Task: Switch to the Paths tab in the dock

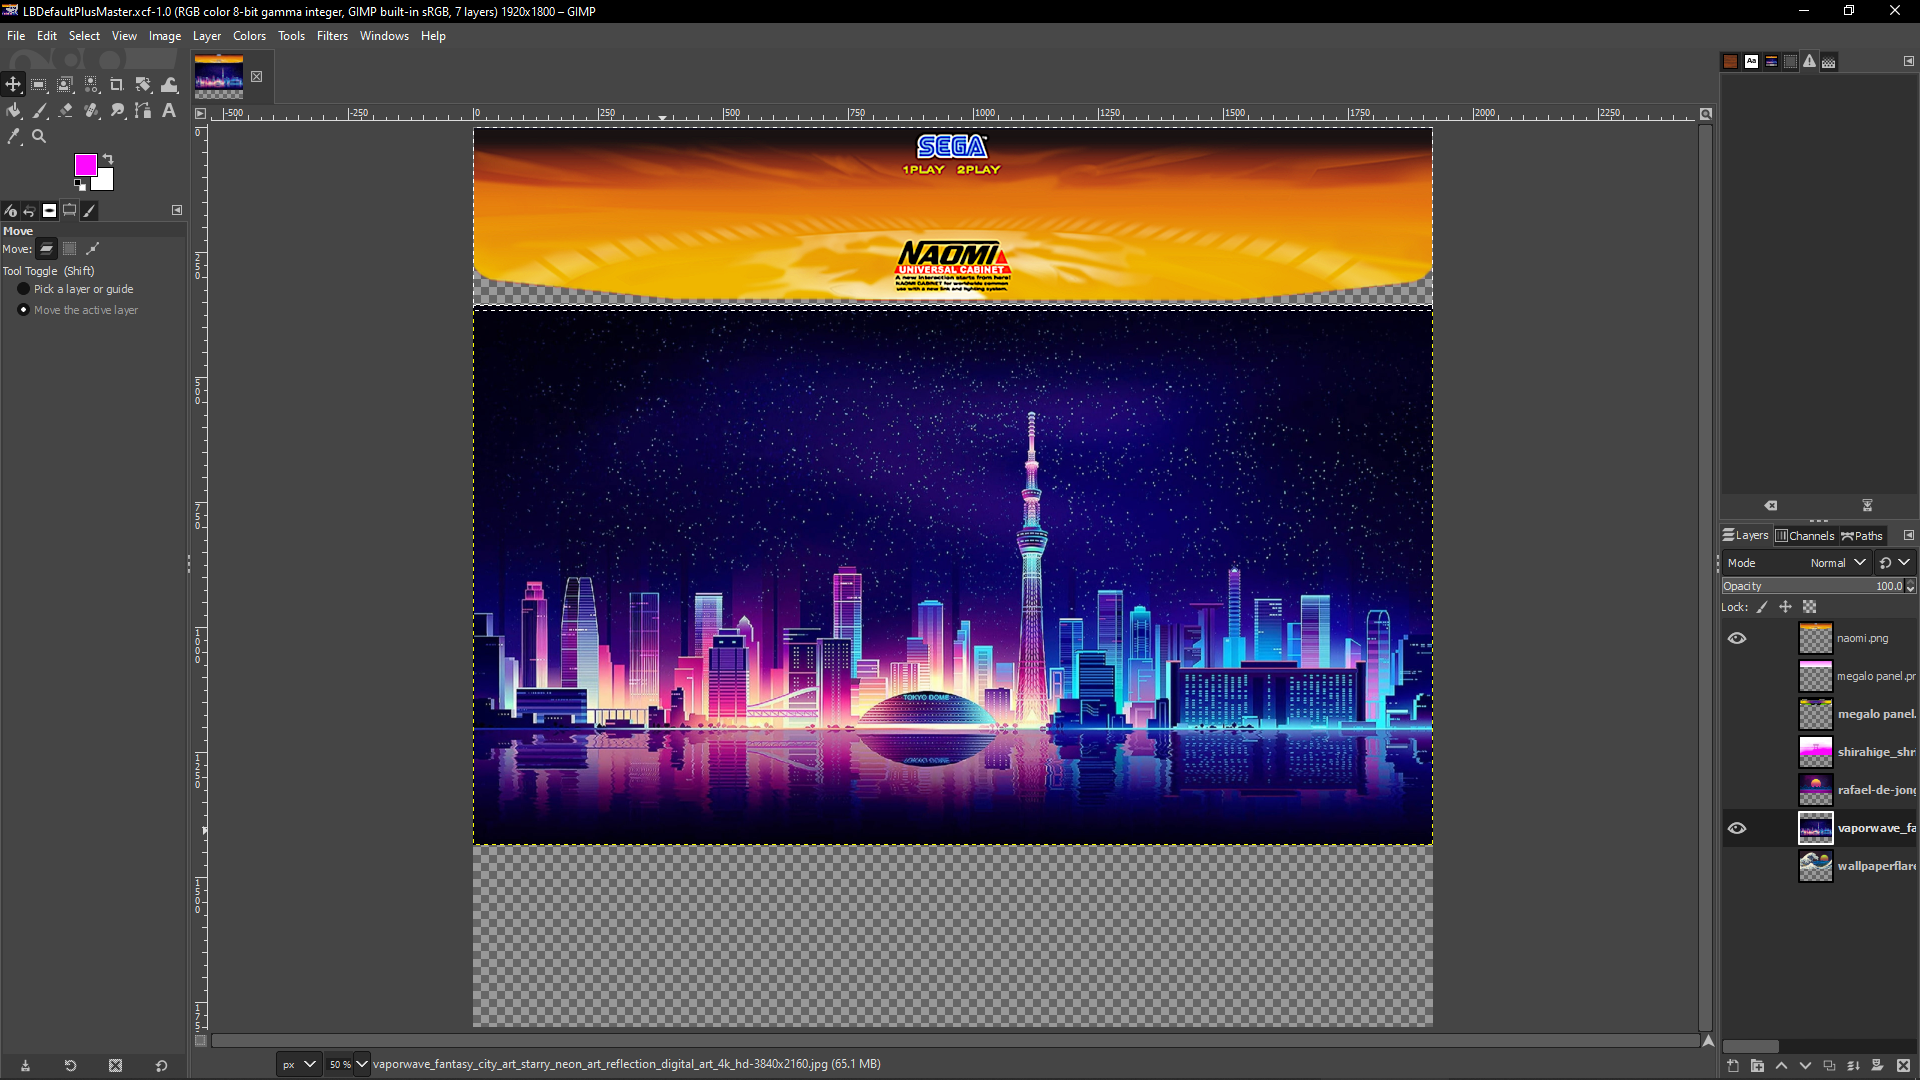Action: click(x=1862, y=536)
